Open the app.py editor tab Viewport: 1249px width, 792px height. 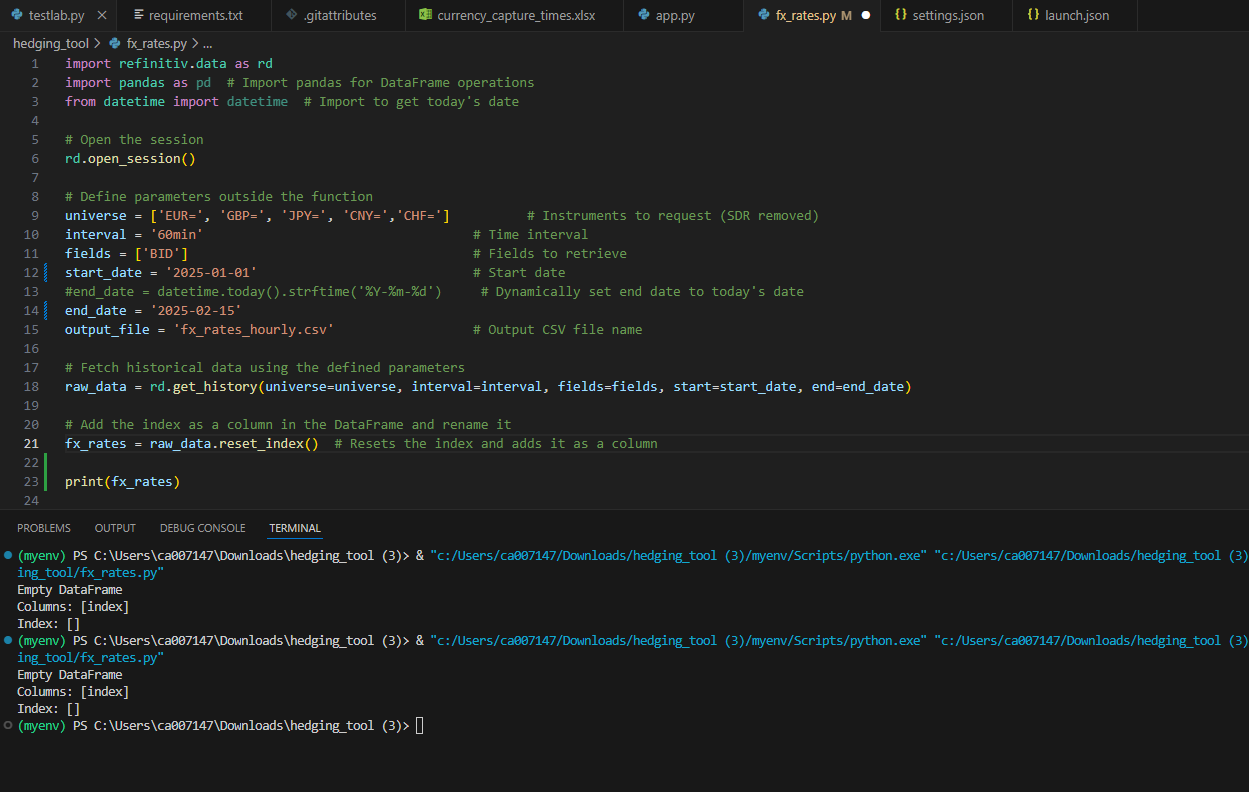(x=683, y=15)
